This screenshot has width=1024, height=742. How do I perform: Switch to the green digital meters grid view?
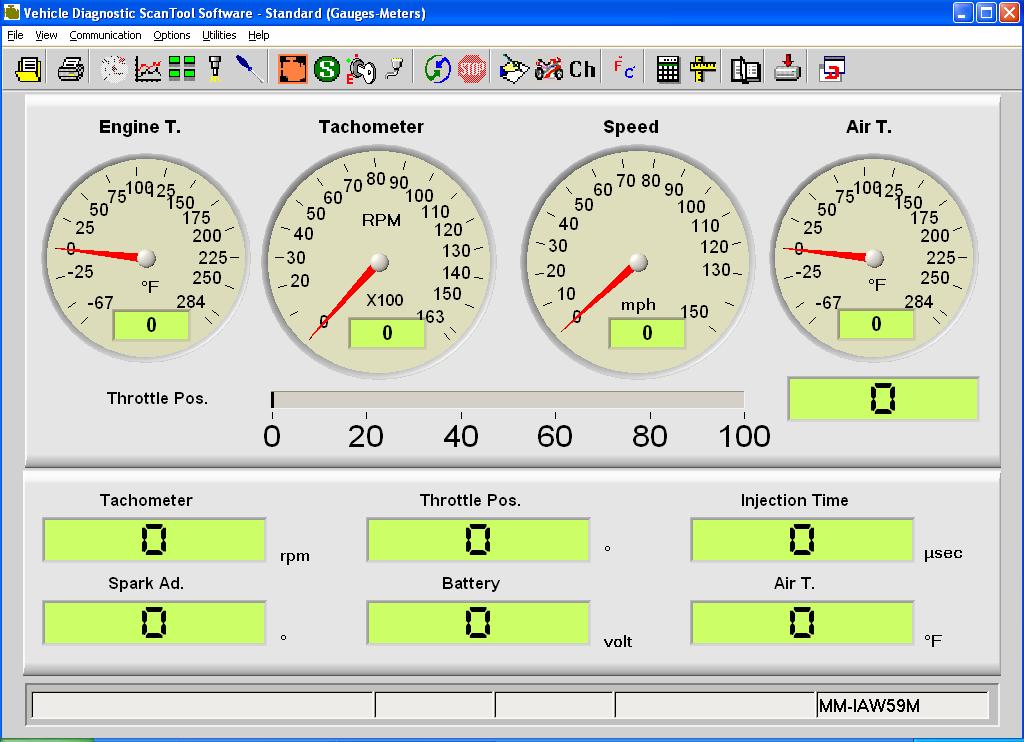point(182,69)
